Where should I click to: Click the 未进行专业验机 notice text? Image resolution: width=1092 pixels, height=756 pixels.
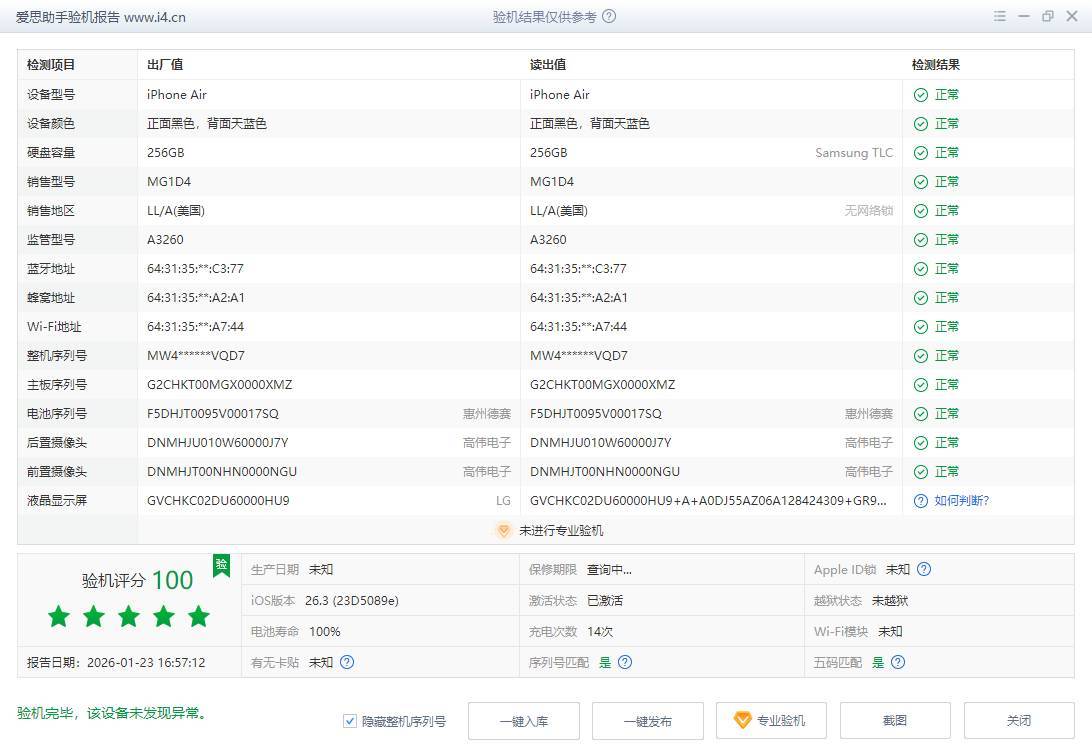[560, 531]
